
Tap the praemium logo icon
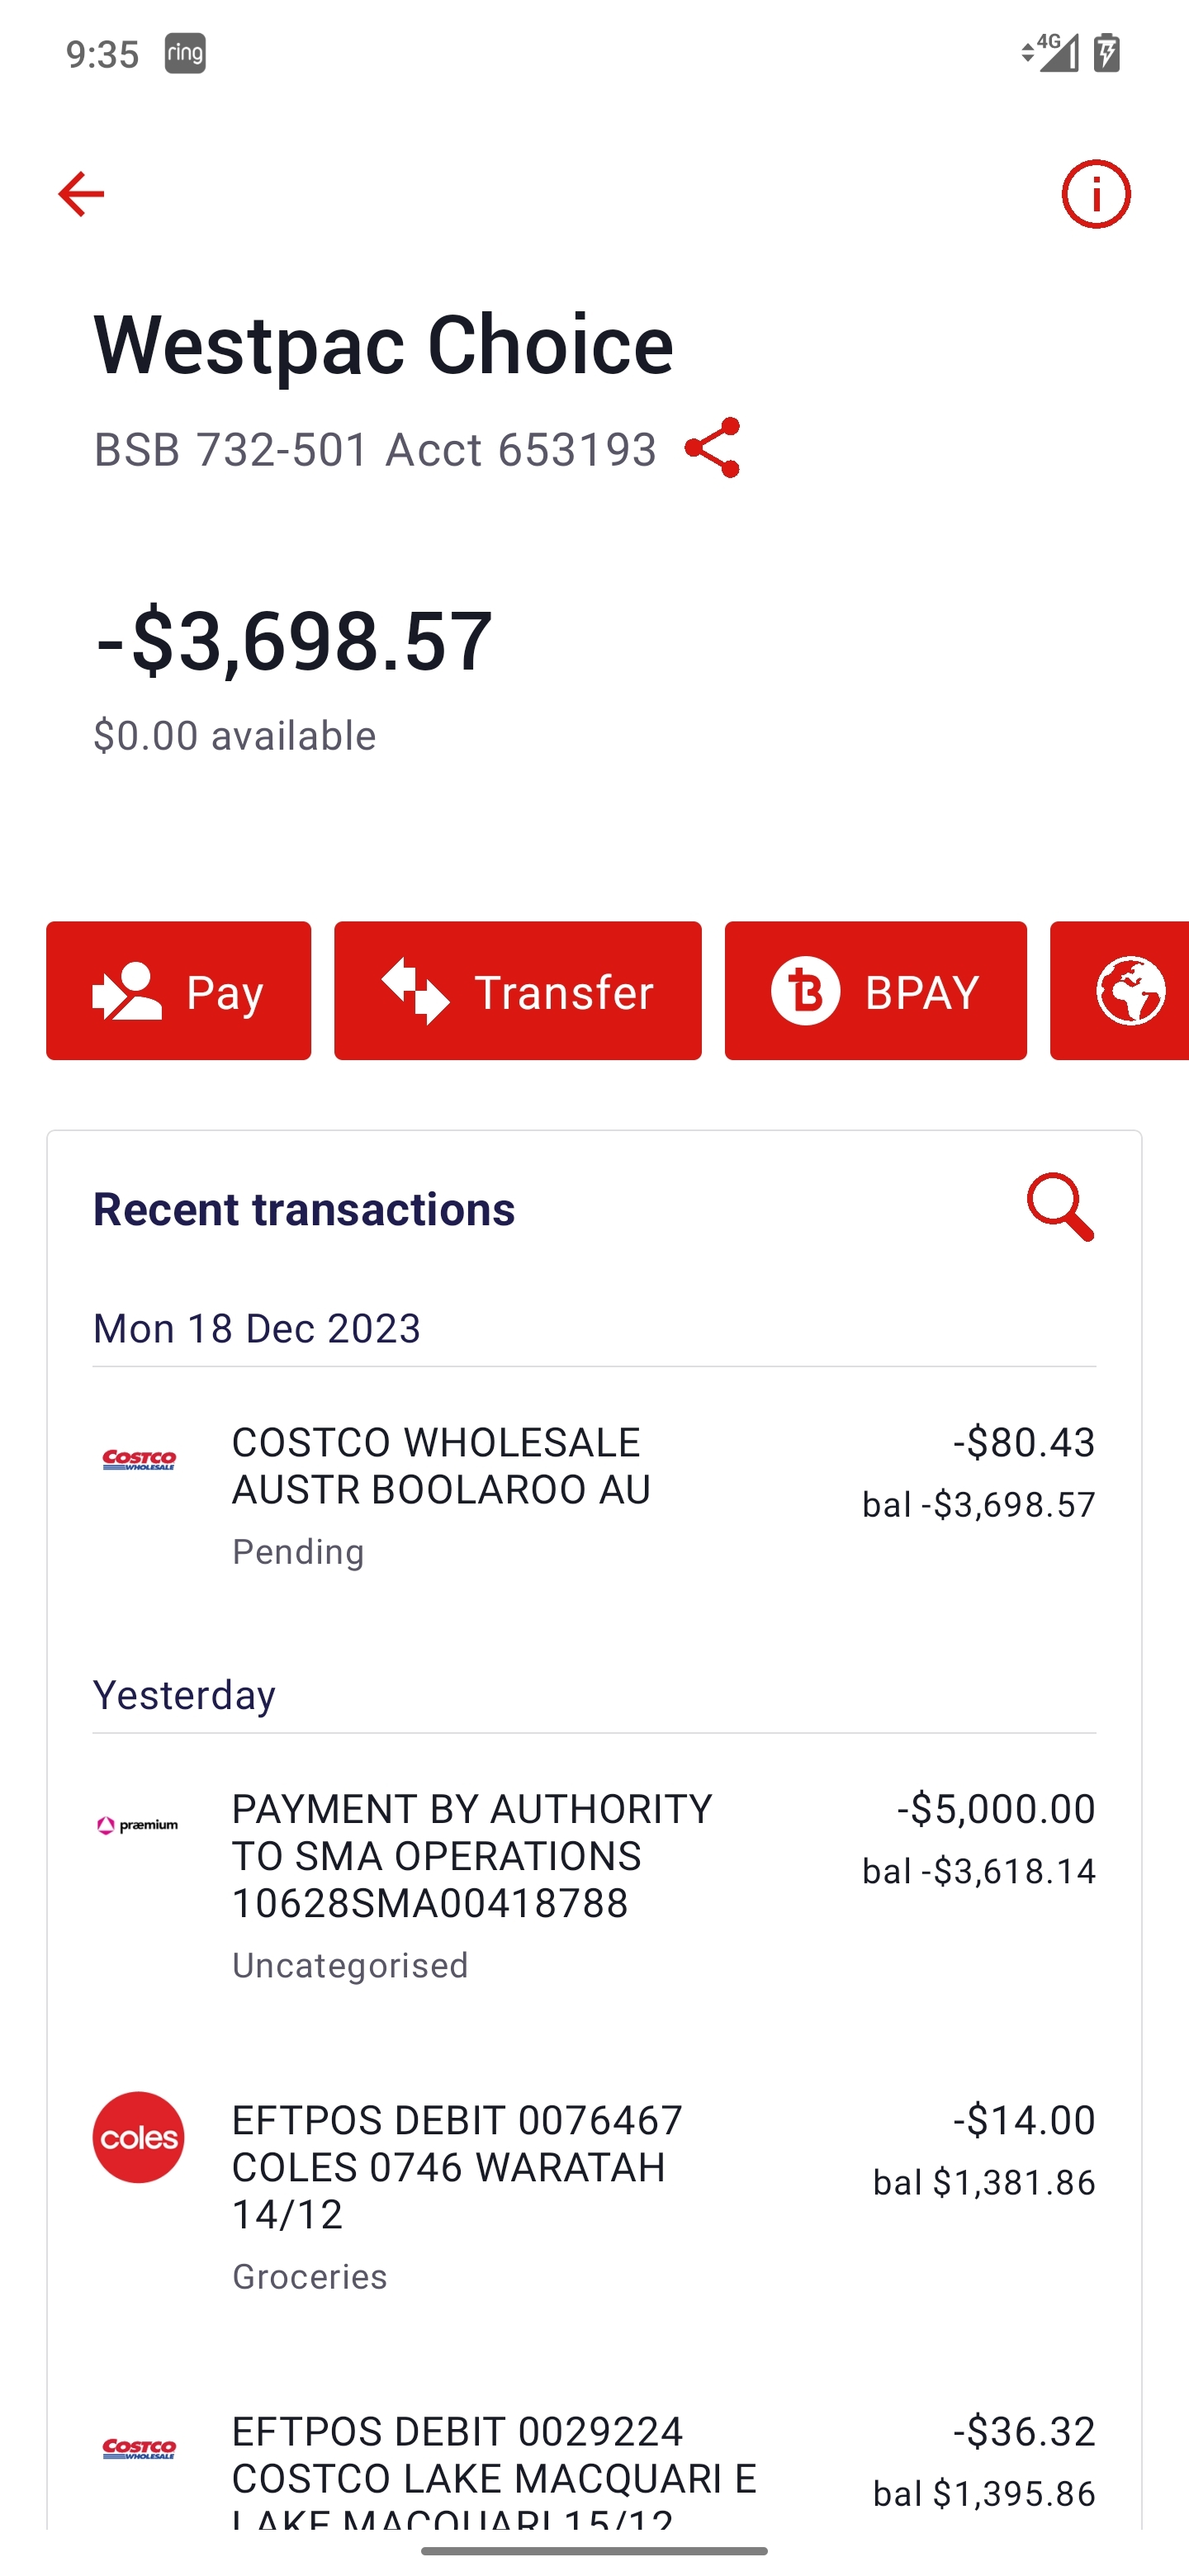click(x=139, y=1826)
